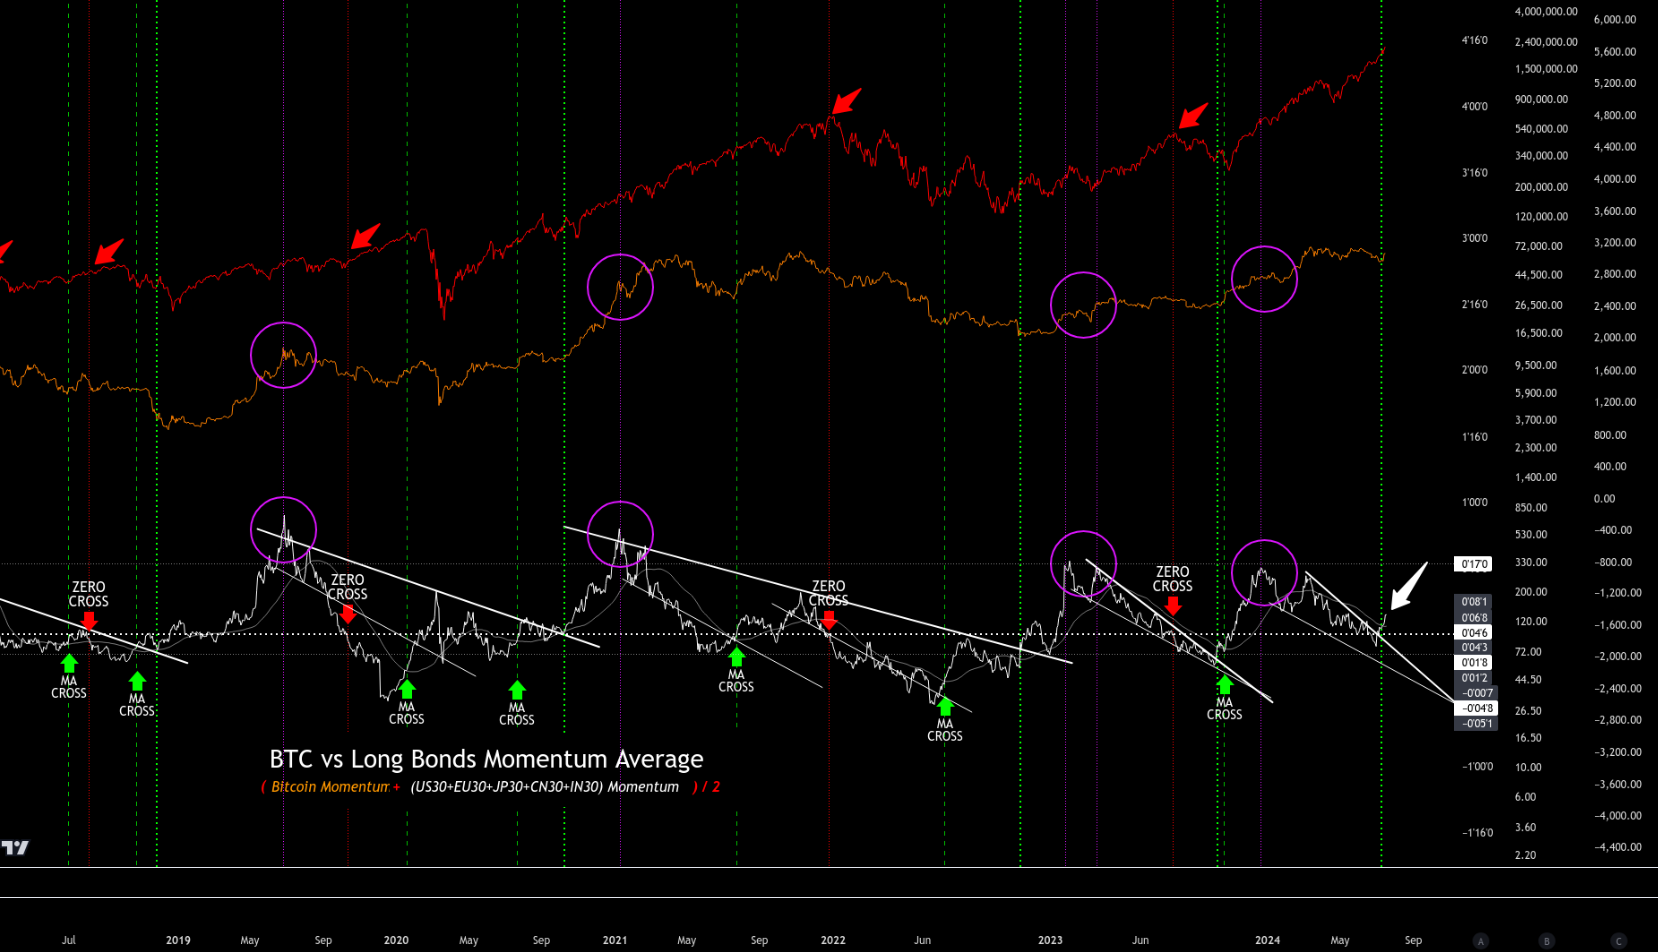The height and width of the screenshot is (952, 1658).
Task: Select the A price scale button
Action: tap(1481, 941)
